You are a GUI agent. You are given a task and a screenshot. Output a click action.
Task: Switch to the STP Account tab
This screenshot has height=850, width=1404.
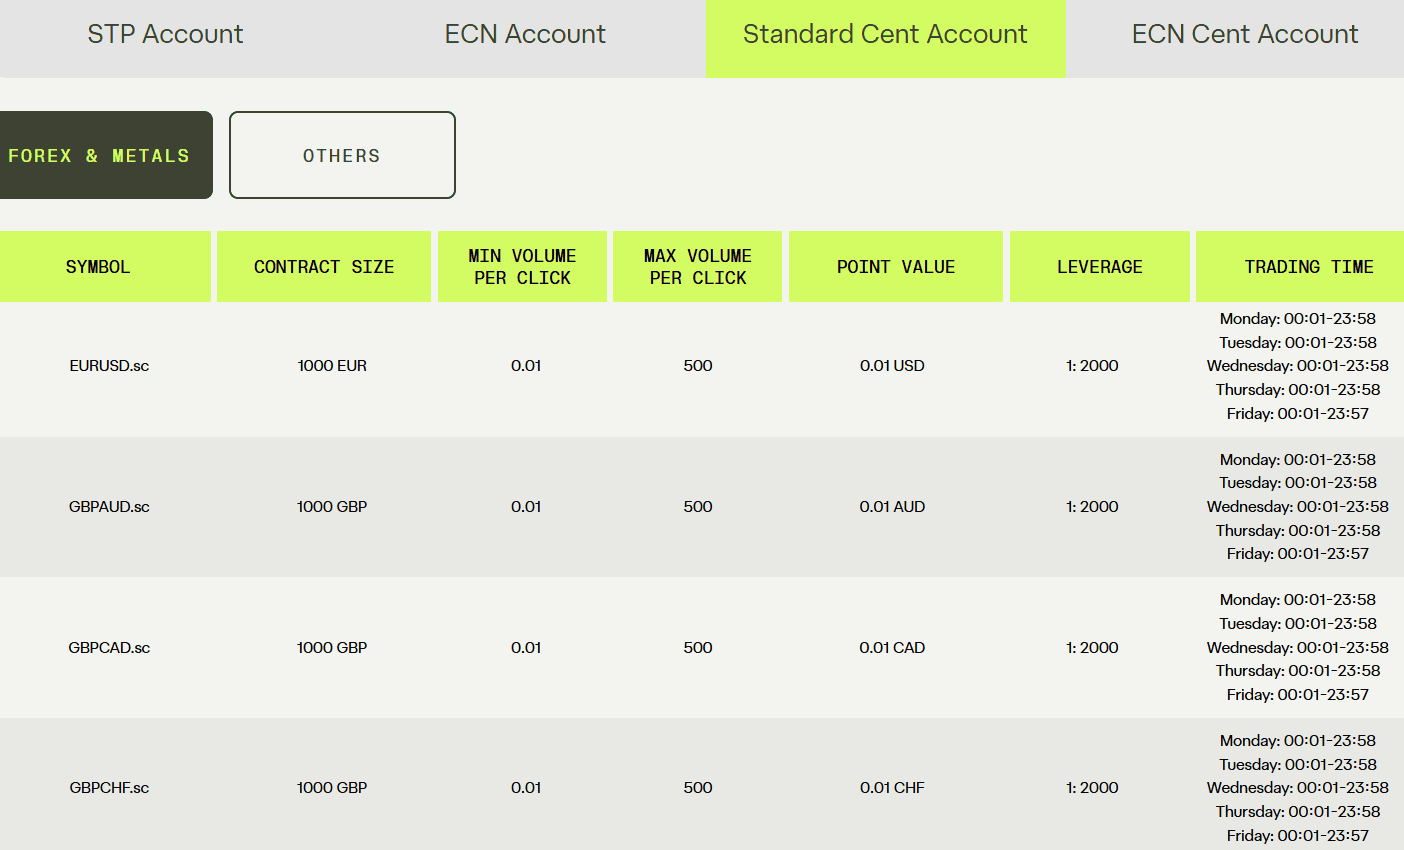(165, 35)
